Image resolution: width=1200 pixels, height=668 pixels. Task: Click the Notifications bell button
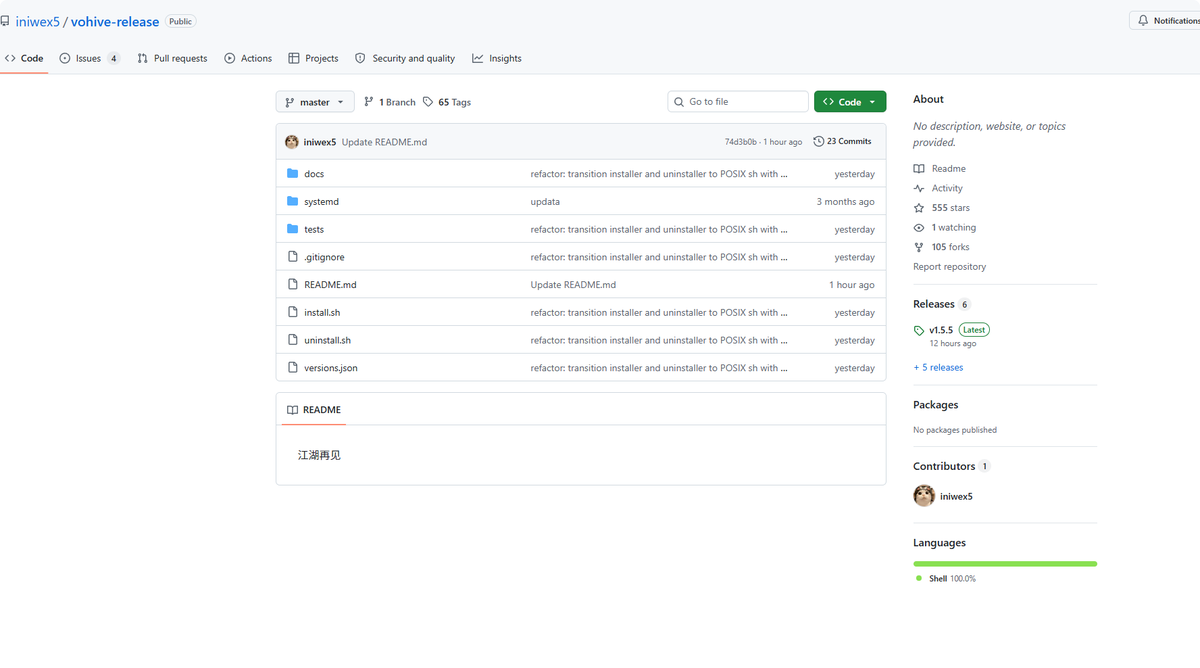tap(1165, 20)
